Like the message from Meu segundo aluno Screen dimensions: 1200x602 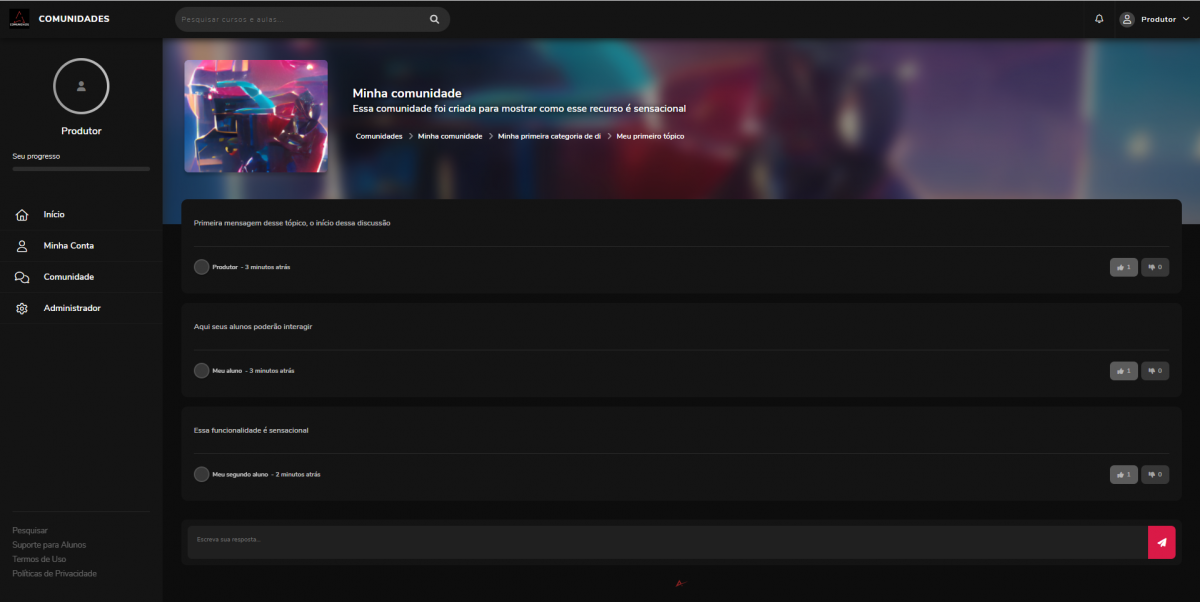(x=1123, y=474)
